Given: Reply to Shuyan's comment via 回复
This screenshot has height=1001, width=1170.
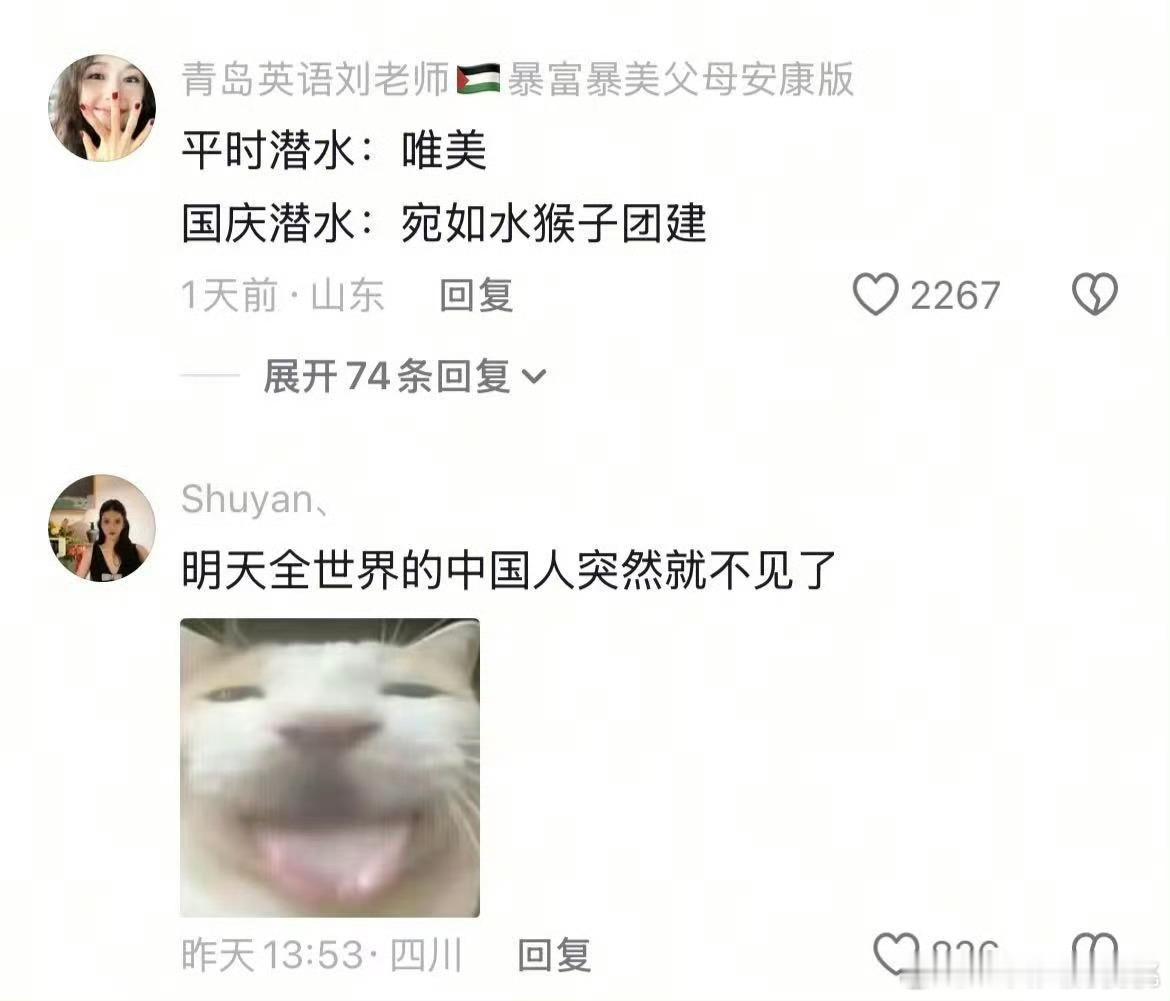Looking at the screenshot, I should click(x=554, y=954).
